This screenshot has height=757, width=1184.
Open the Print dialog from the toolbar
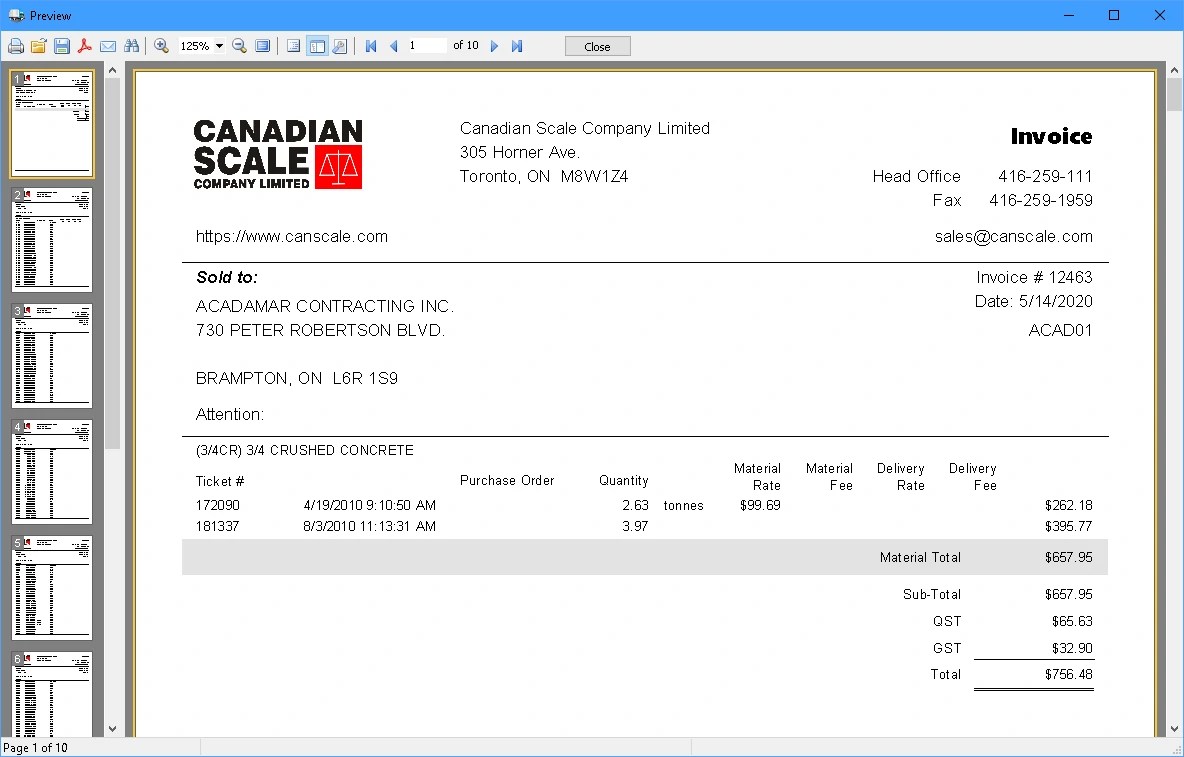16,45
